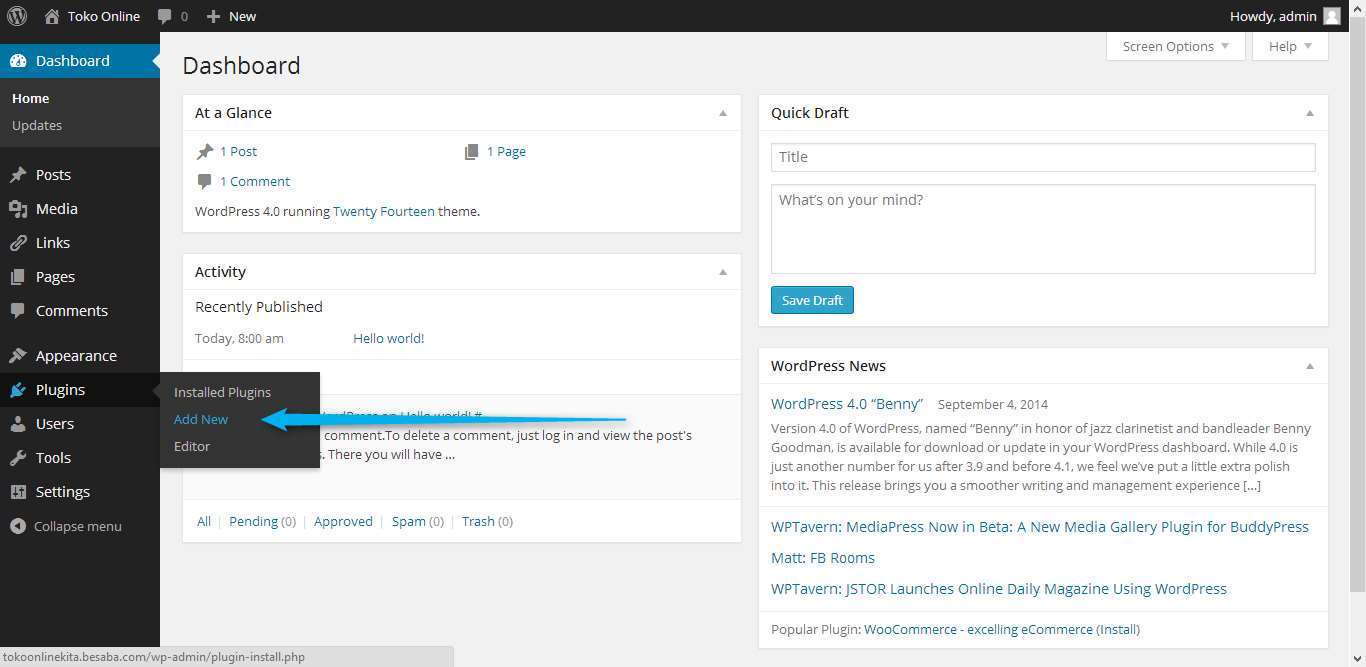Choose Editor from Plugins submenu

point(192,446)
